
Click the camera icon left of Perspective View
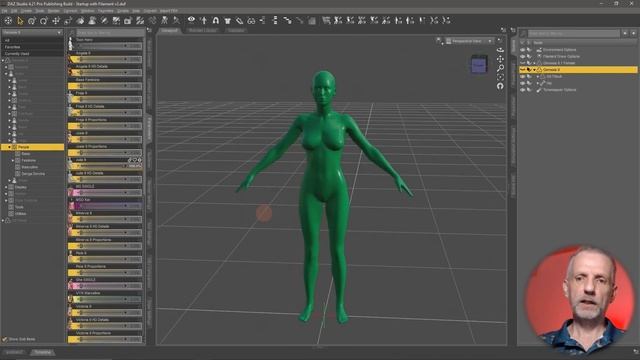[439, 41]
